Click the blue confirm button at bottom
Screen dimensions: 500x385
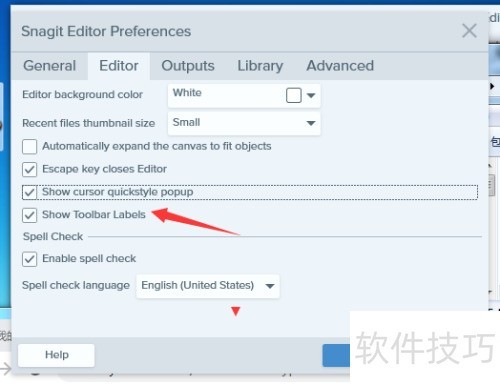(336, 355)
